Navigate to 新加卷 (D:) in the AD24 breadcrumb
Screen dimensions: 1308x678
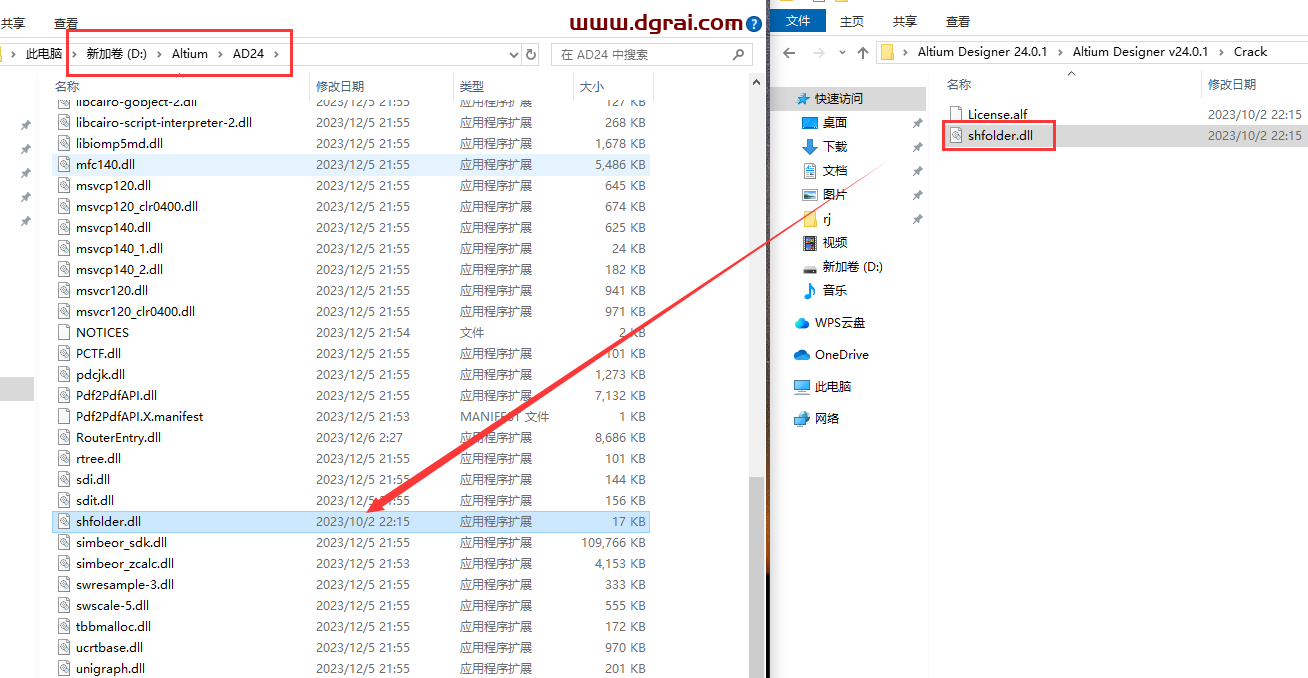(x=116, y=54)
